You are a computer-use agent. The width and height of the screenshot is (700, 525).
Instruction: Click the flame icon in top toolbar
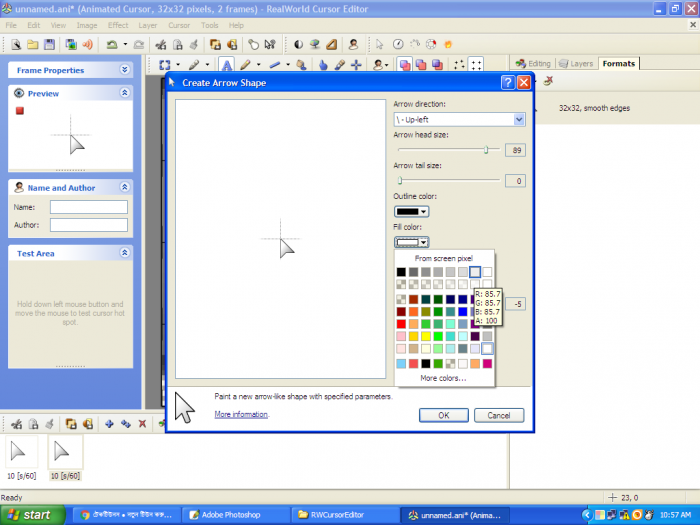click(x=448, y=44)
